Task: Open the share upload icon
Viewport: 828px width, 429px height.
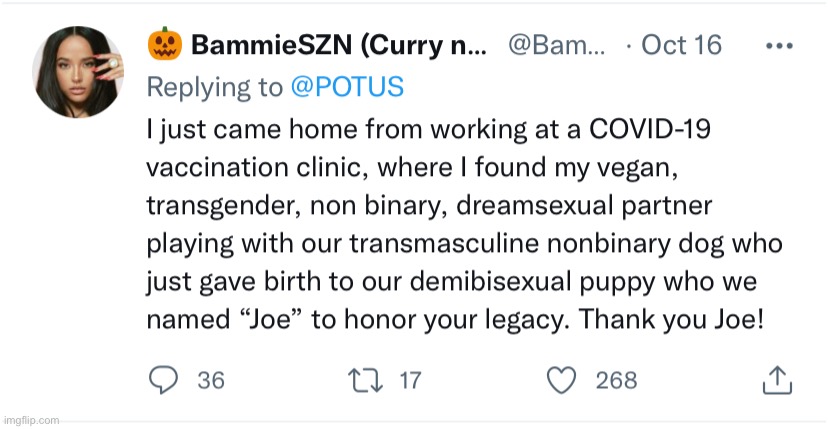Action: (x=777, y=380)
